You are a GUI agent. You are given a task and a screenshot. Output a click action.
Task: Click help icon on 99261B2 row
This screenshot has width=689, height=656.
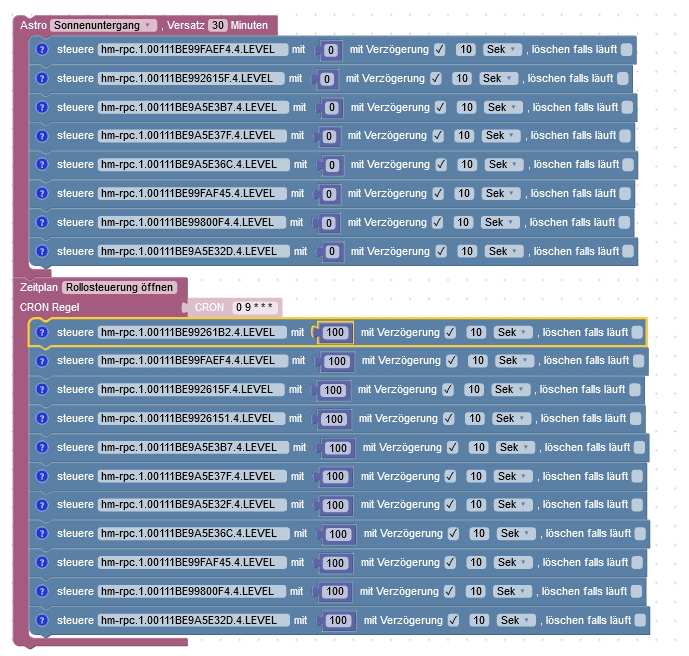pyautogui.click(x=42, y=332)
